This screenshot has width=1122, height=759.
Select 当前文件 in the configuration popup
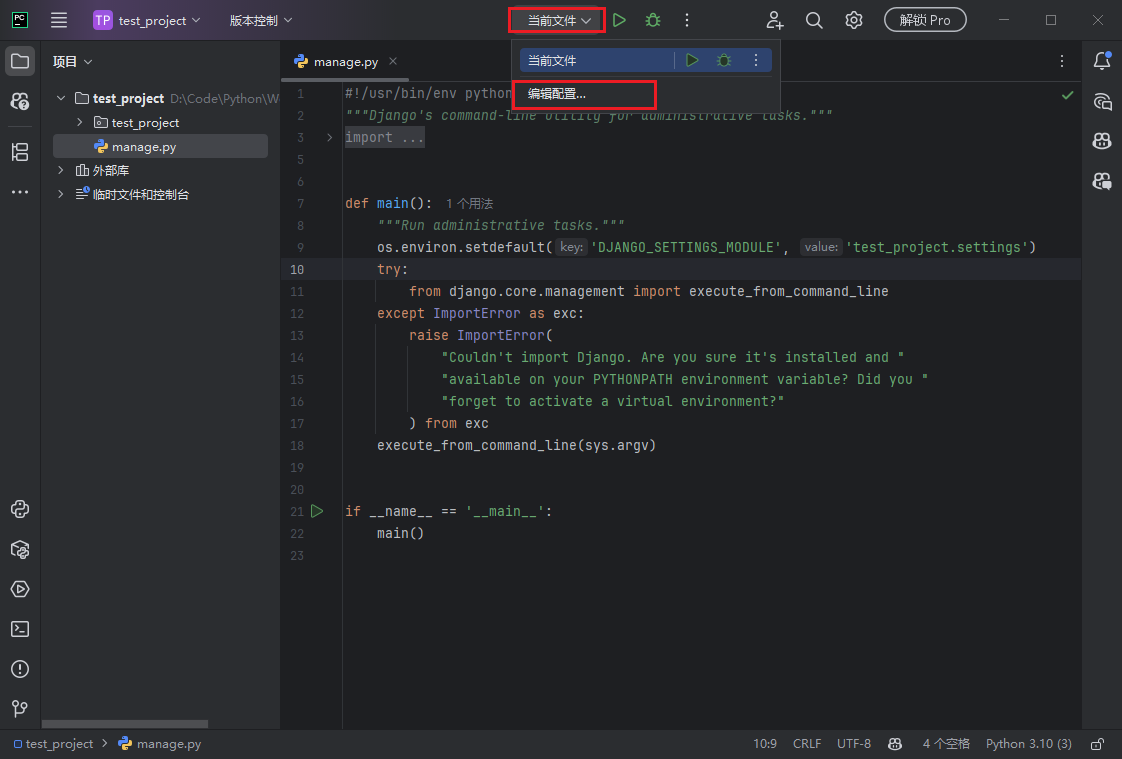point(595,61)
